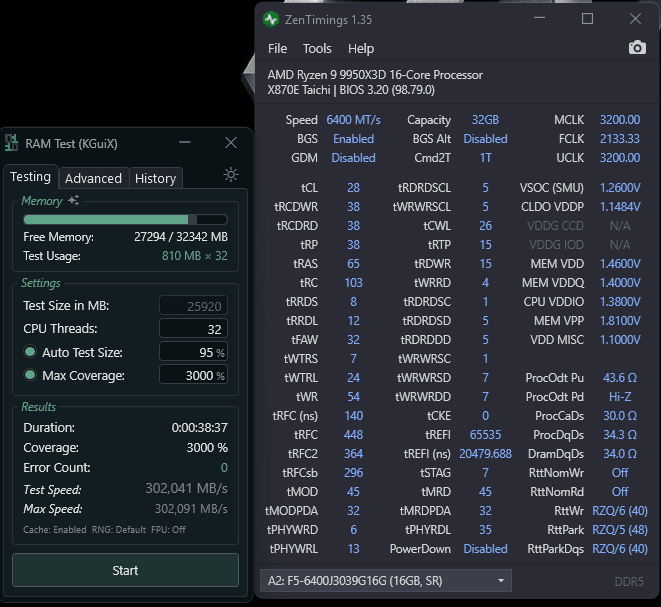
Task: Minimize the ZenTimings window
Action: 540,19
